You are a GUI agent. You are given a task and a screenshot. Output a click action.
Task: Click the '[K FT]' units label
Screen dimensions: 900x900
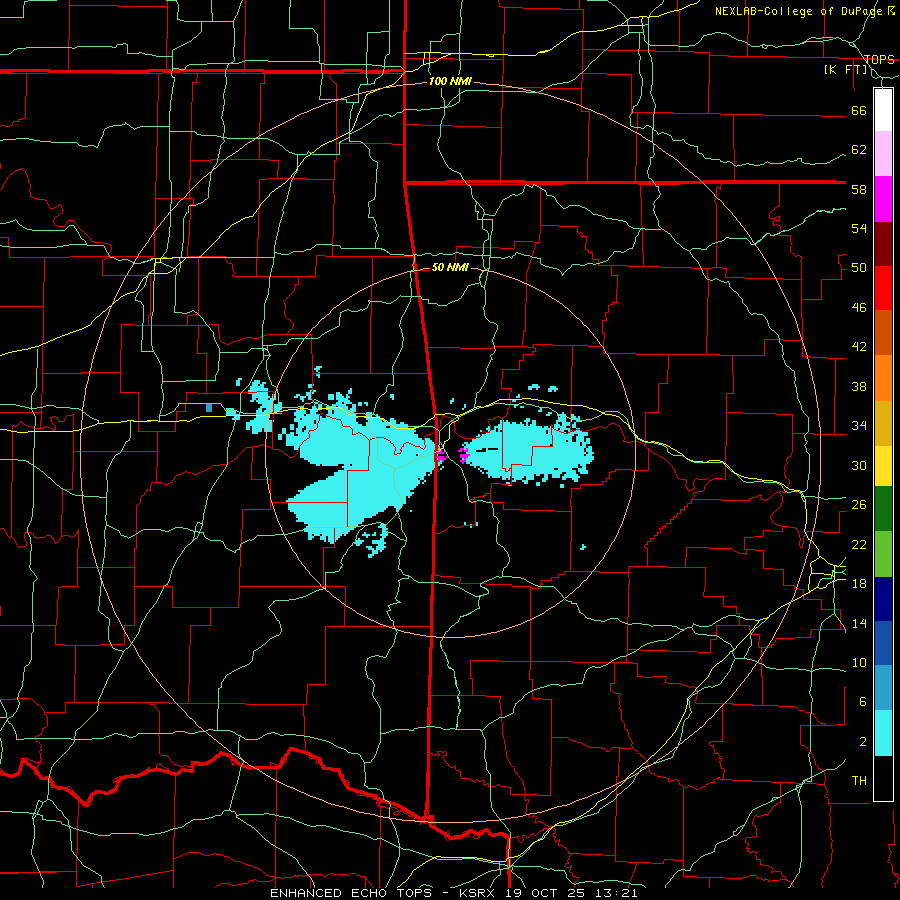[845, 69]
